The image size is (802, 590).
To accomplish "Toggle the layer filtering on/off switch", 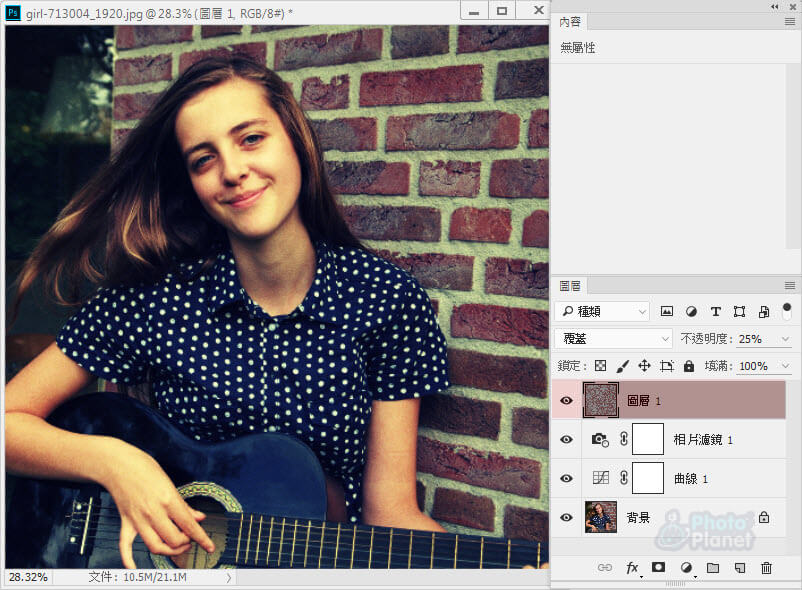I will (x=787, y=311).
